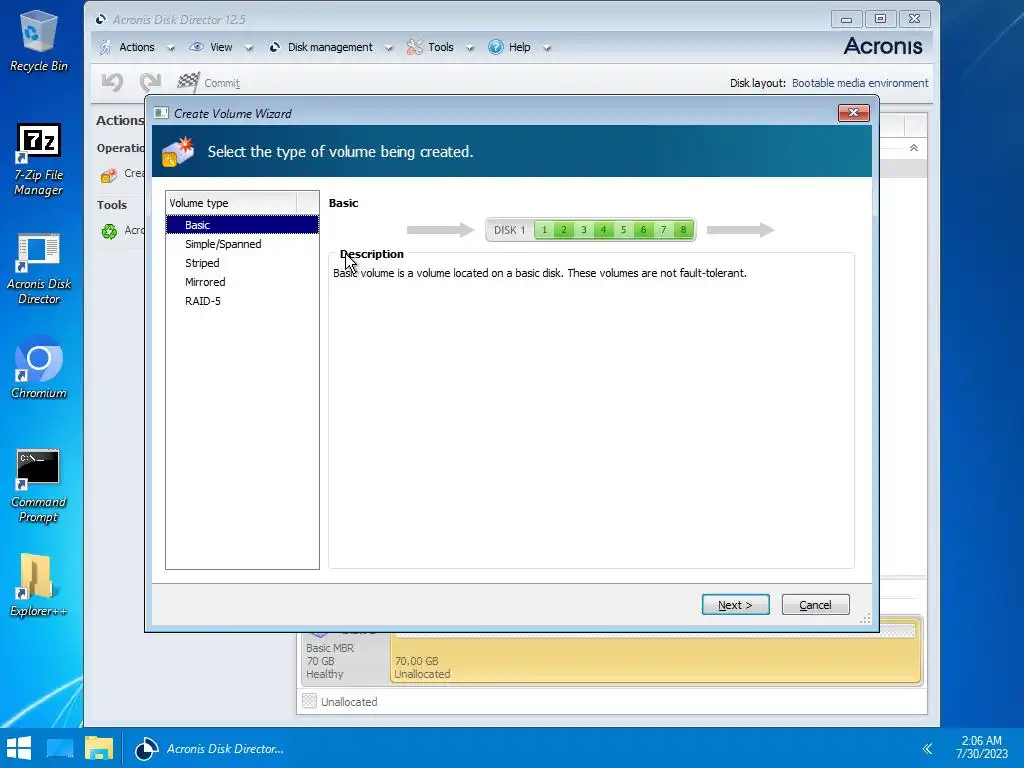The height and width of the screenshot is (768, 1024).
Task: Click the Bootable media environment link
Action: (859, 83)
